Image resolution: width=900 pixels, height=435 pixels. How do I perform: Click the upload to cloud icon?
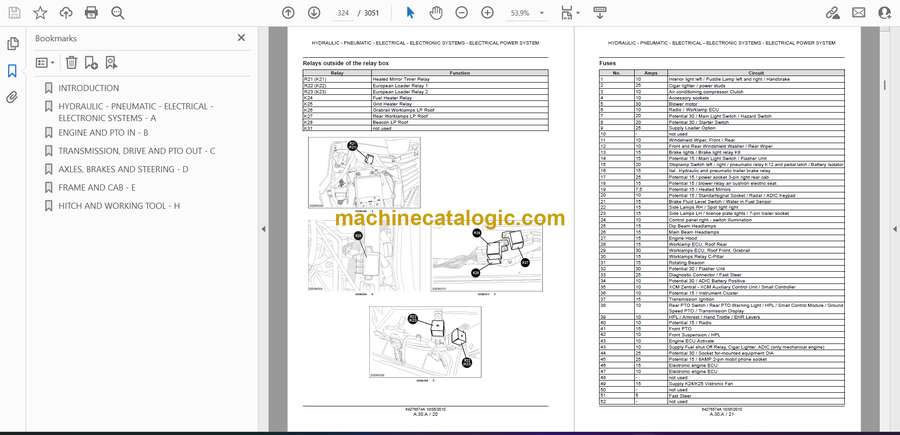tap(66, 13)
